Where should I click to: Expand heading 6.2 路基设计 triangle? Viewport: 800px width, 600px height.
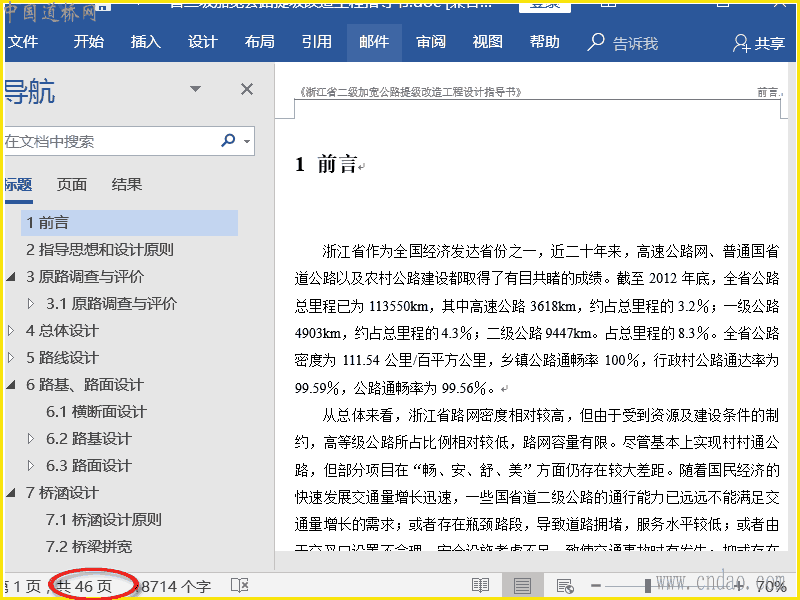coord(31,439)
